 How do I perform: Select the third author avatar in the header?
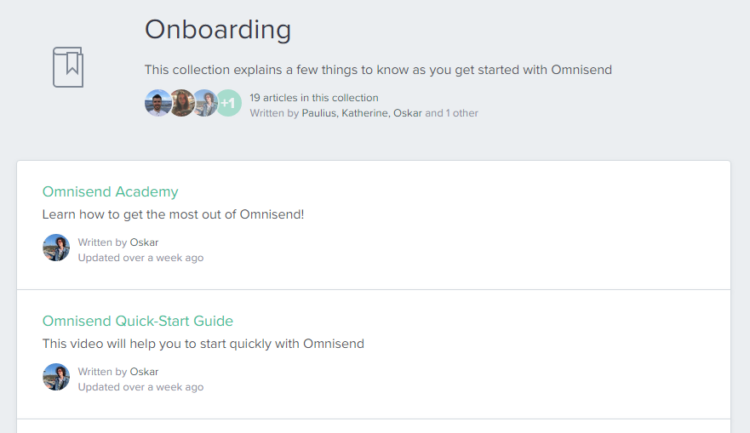click(205, 103)
